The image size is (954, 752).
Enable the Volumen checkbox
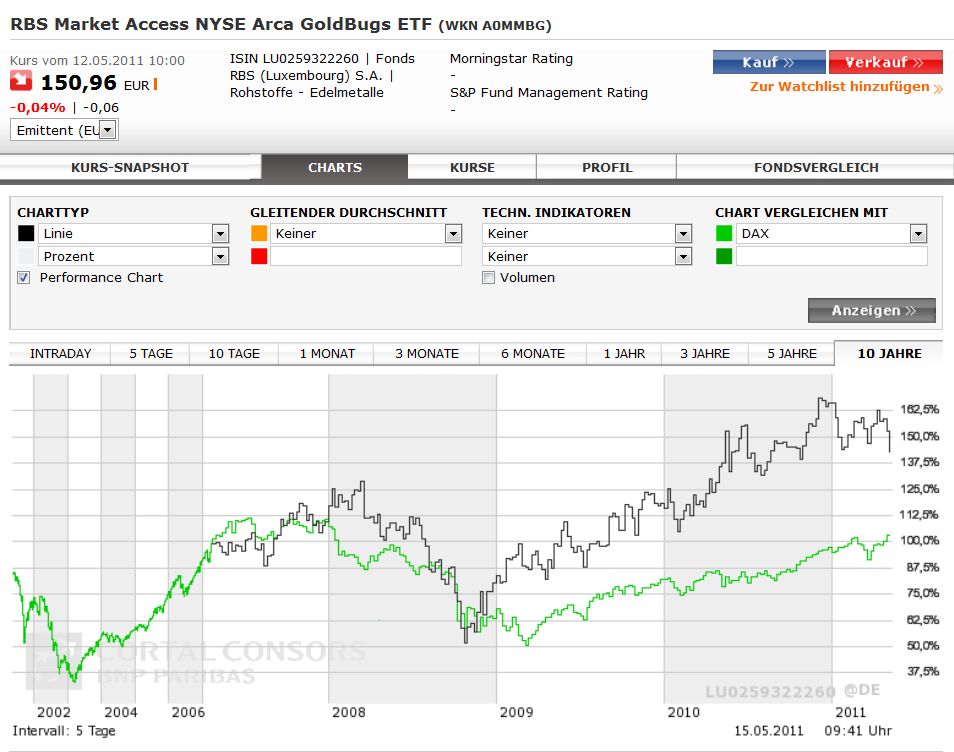coord(488,278)
